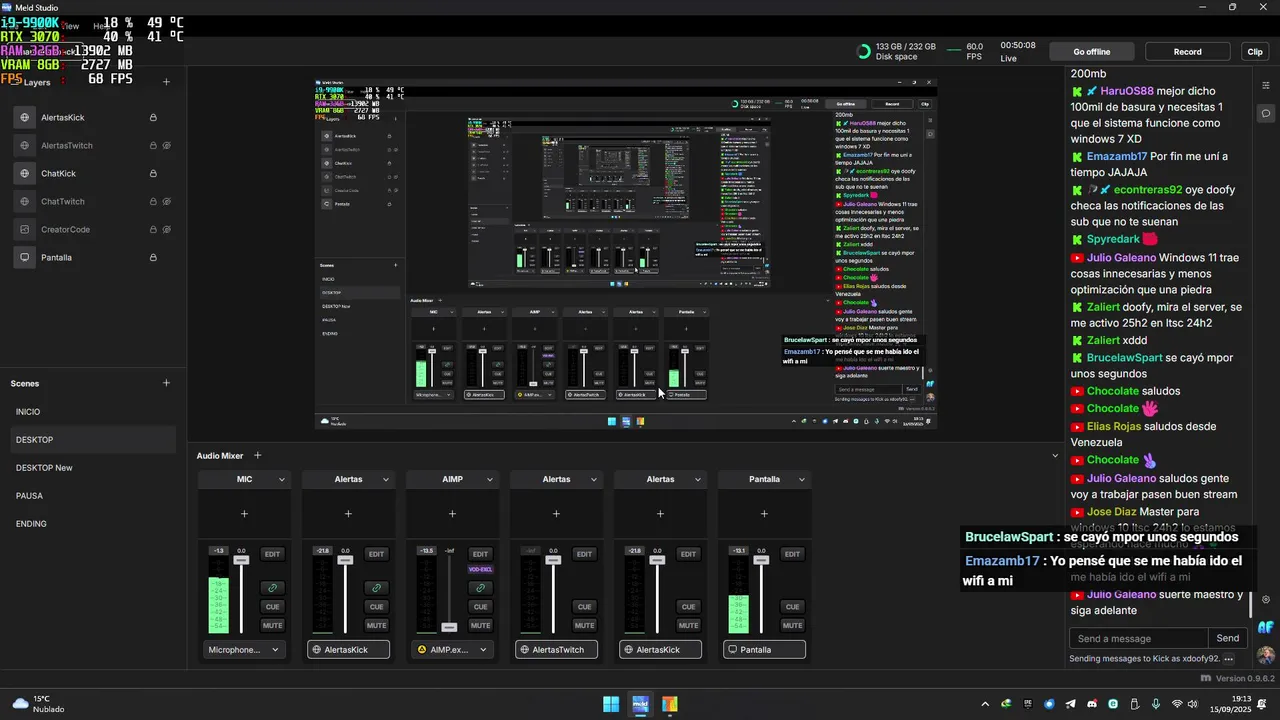Add an effect to the AIMP channel
The image size is (1280, 720).
[x=452, y=514]
